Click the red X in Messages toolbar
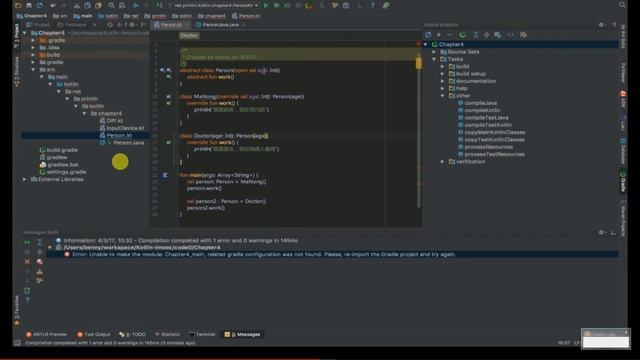The width and height of the screenshot is (640, 360). click(x=27, y=262)
